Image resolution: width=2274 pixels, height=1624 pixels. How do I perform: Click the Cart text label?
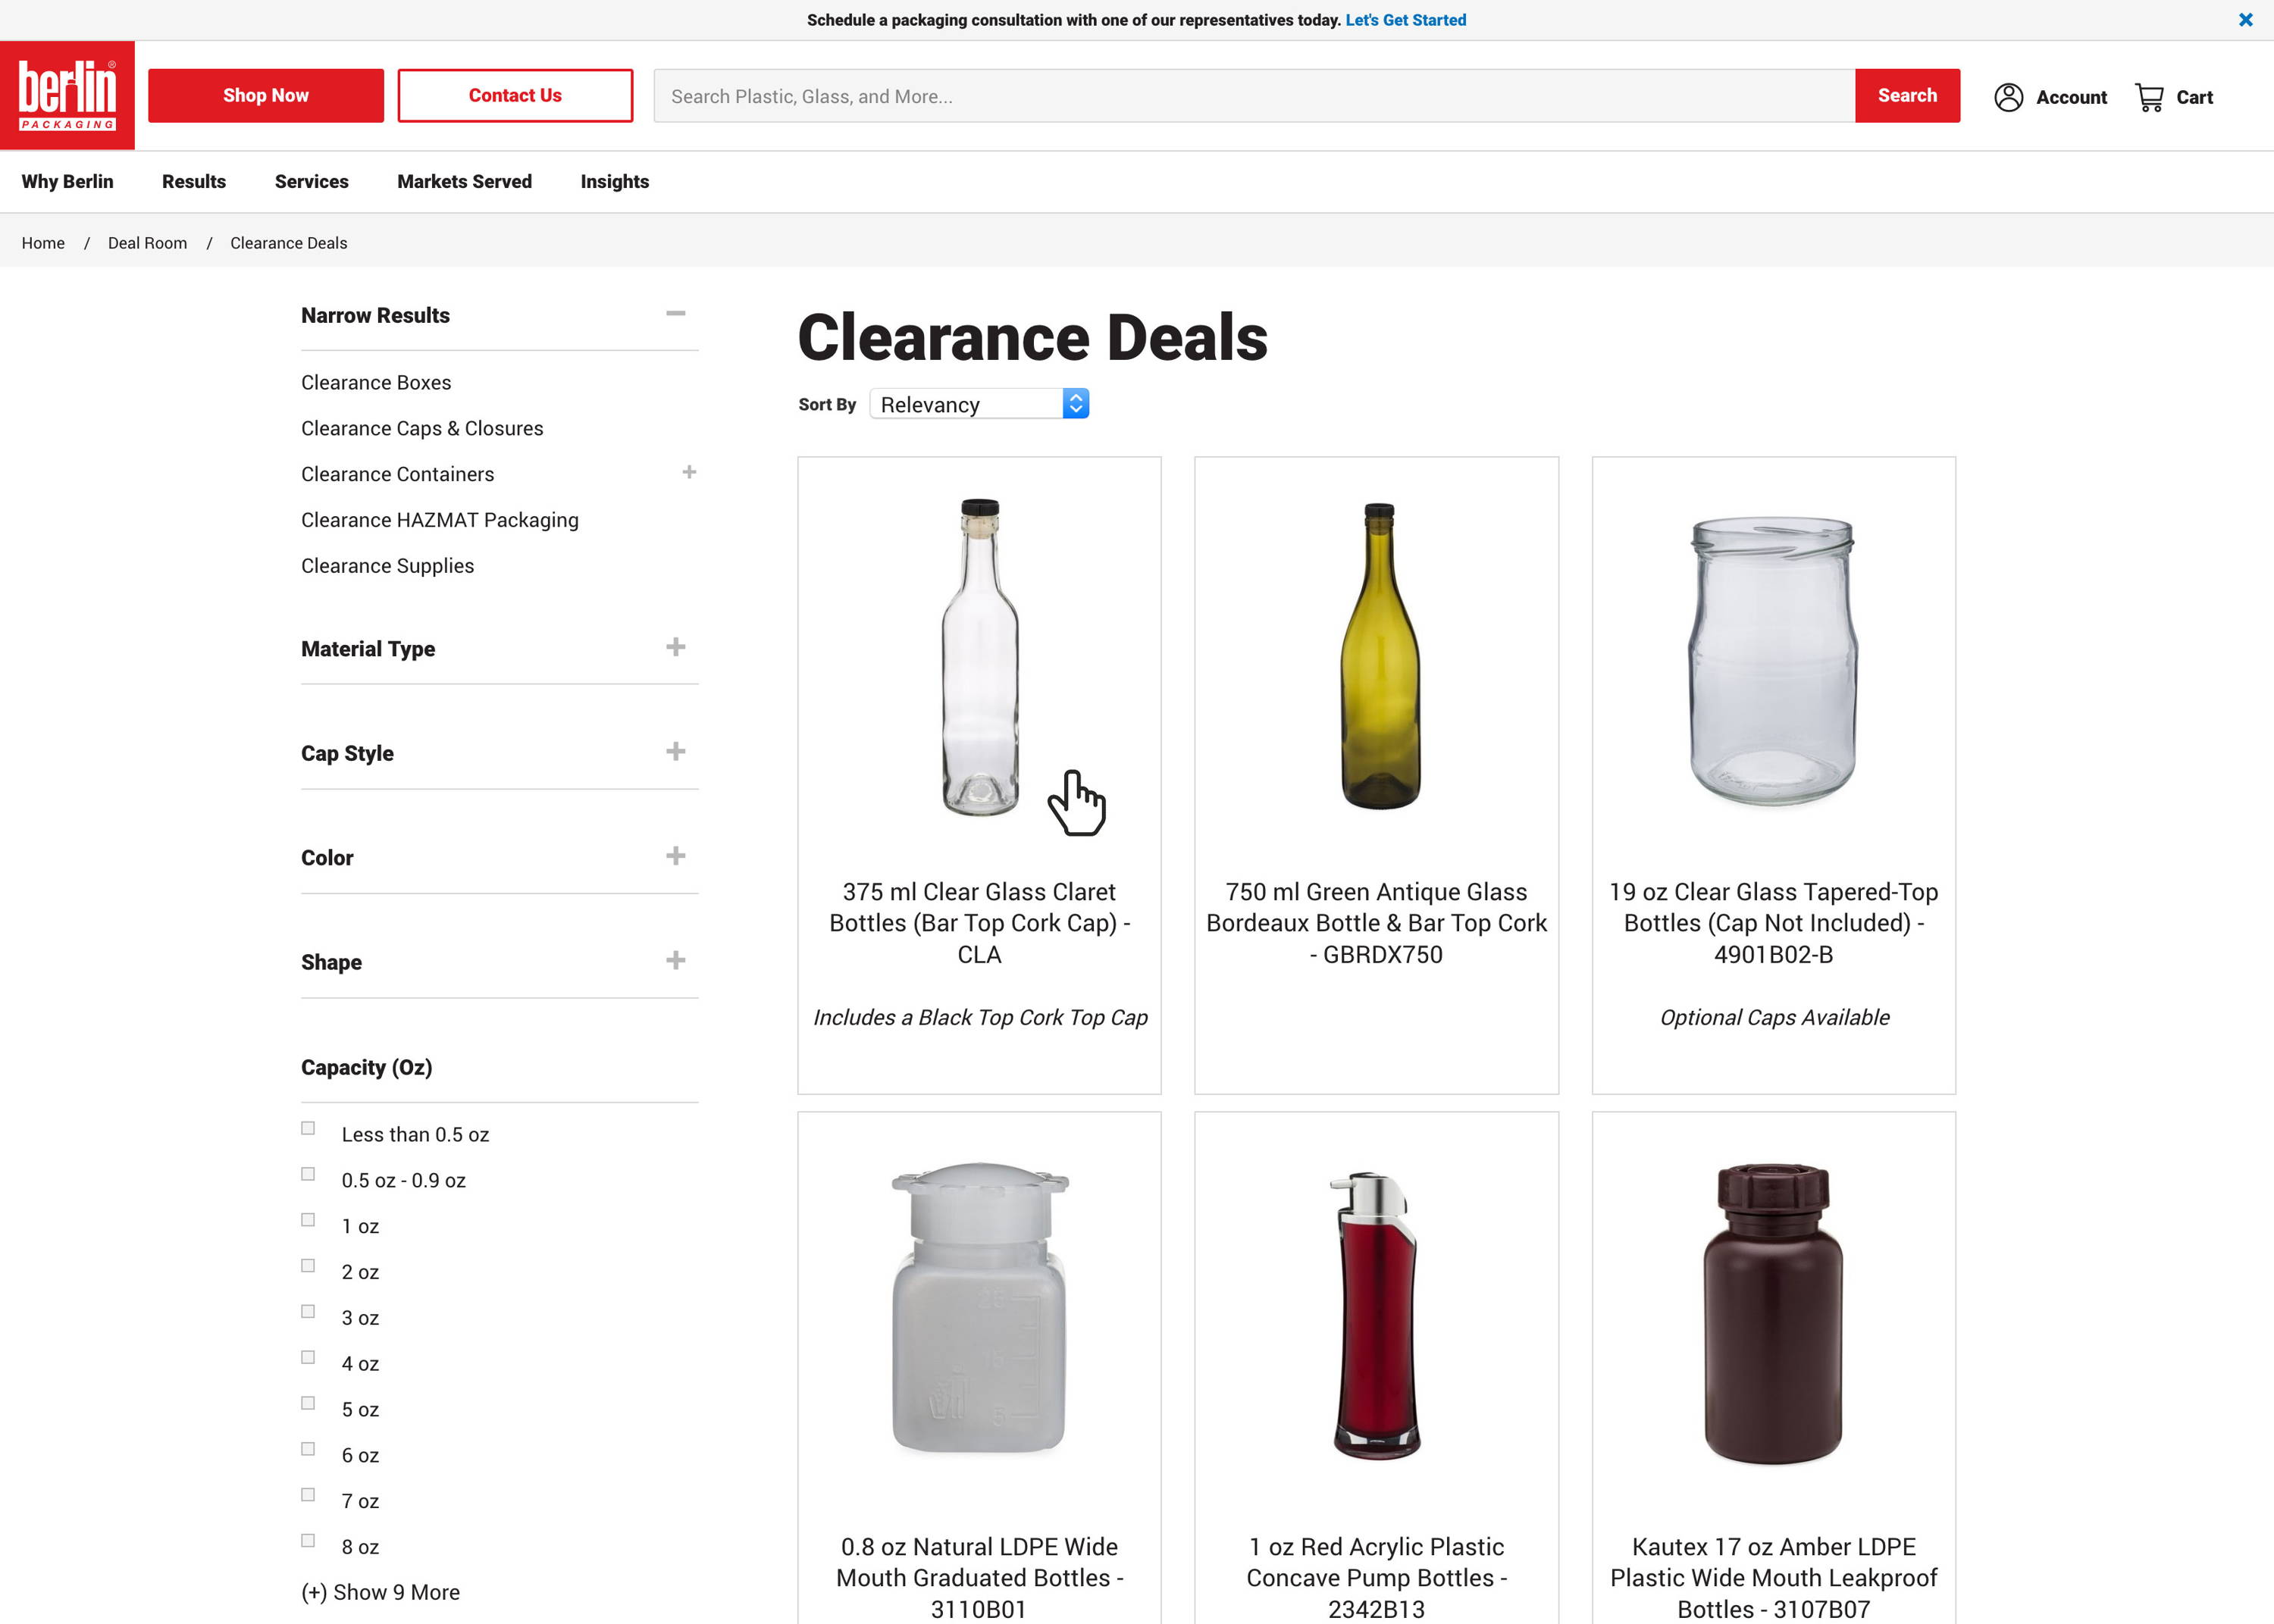pos(2194,97)
